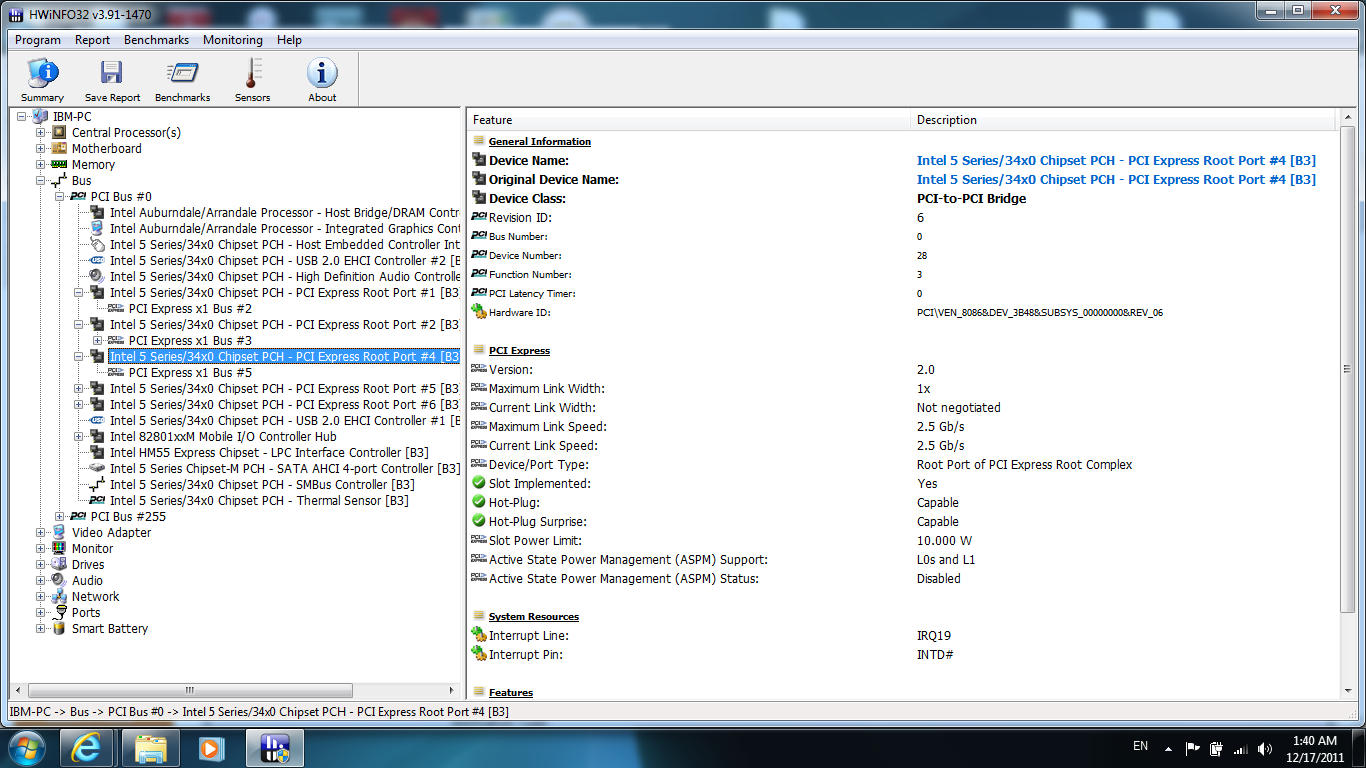The image size is (1366, 768).
Task: Click the Memory module icon
Action: point(59,164)
